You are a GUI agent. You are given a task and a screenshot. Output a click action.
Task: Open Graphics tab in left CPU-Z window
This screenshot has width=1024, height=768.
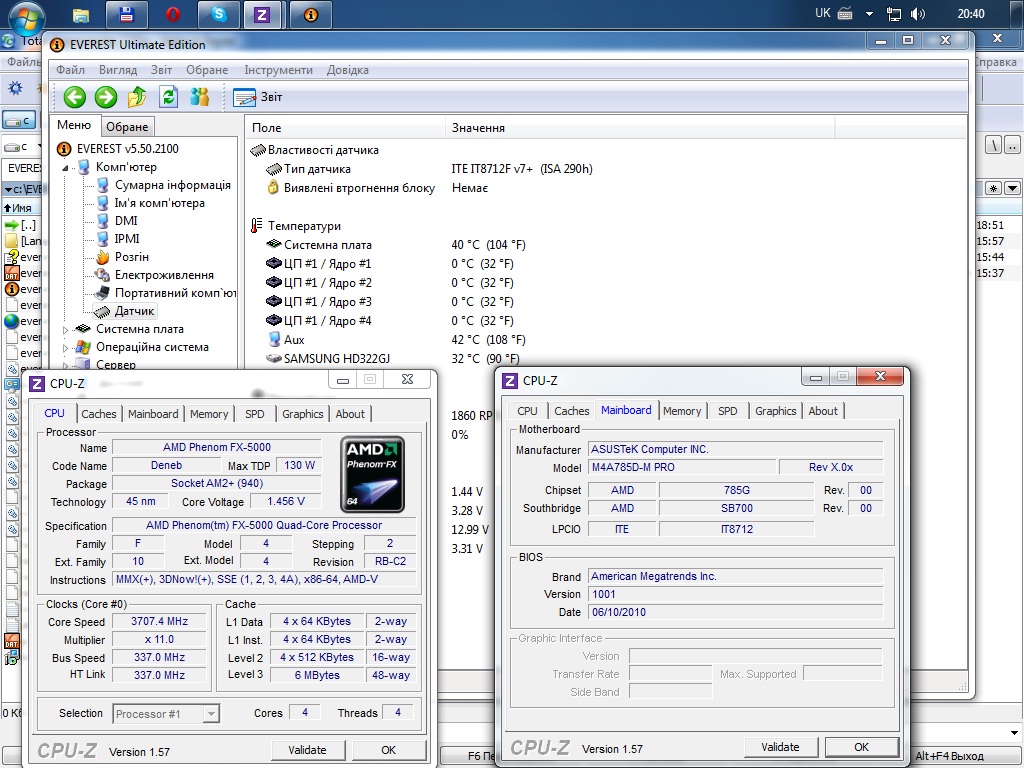pyautogui.click(x=302, y=414)
